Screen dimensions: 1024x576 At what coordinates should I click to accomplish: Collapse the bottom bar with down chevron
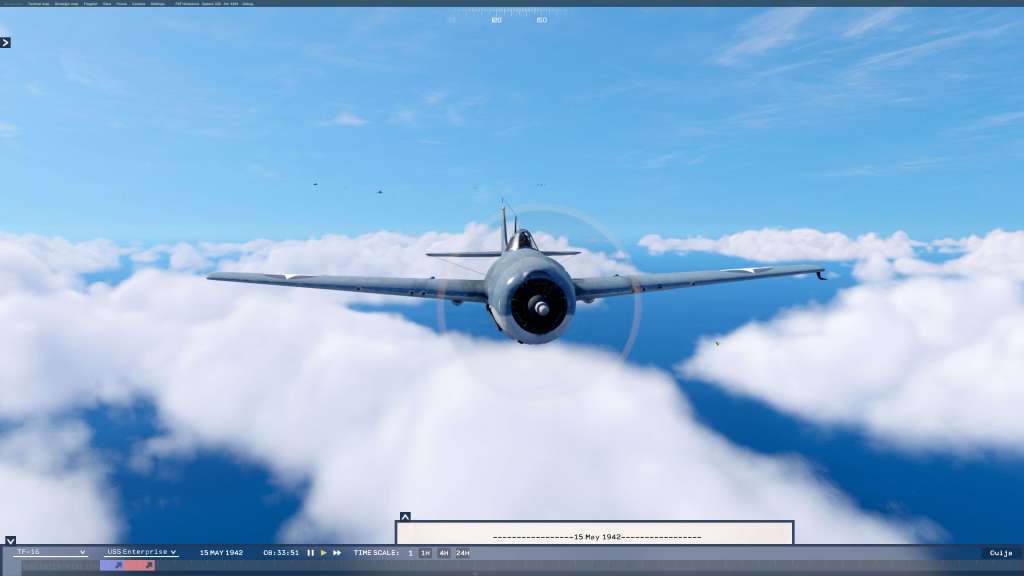pos(10,541)
